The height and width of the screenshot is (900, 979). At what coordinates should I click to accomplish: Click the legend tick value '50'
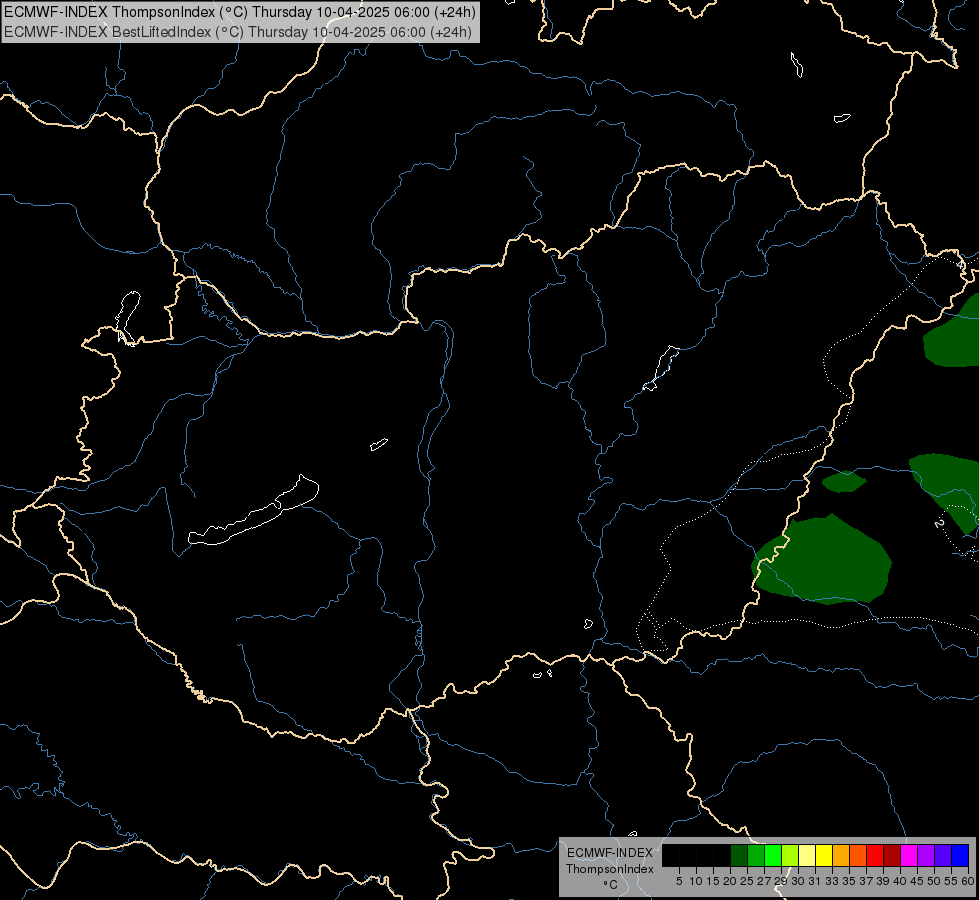coord(934,881)
